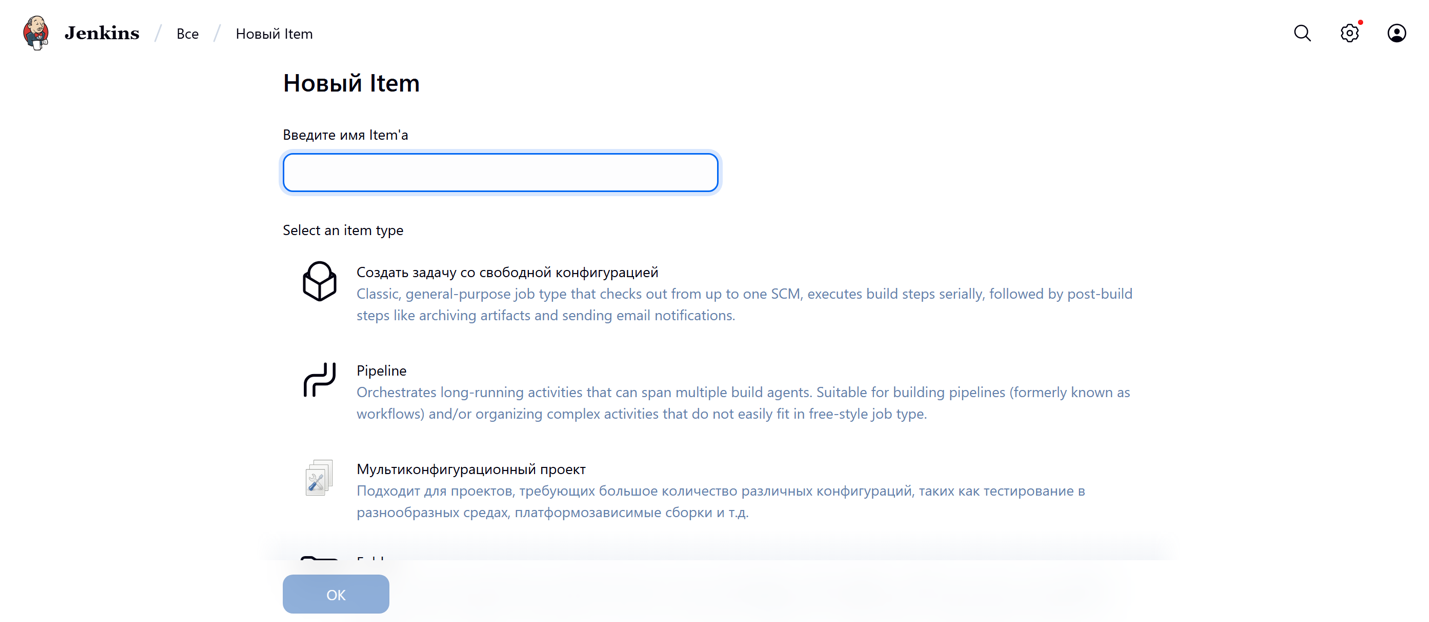
Task: Open the user account profile icon
Action: [x=1396, y=33]
